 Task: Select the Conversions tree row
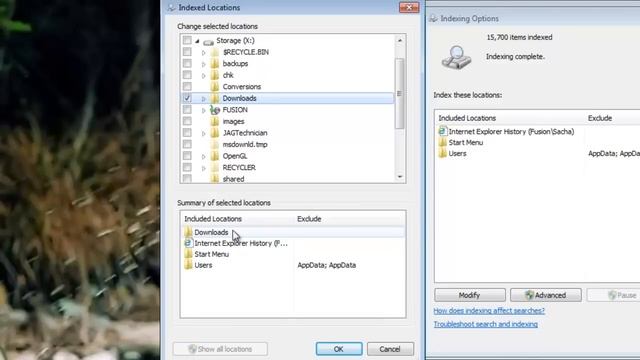pos(242,87)
